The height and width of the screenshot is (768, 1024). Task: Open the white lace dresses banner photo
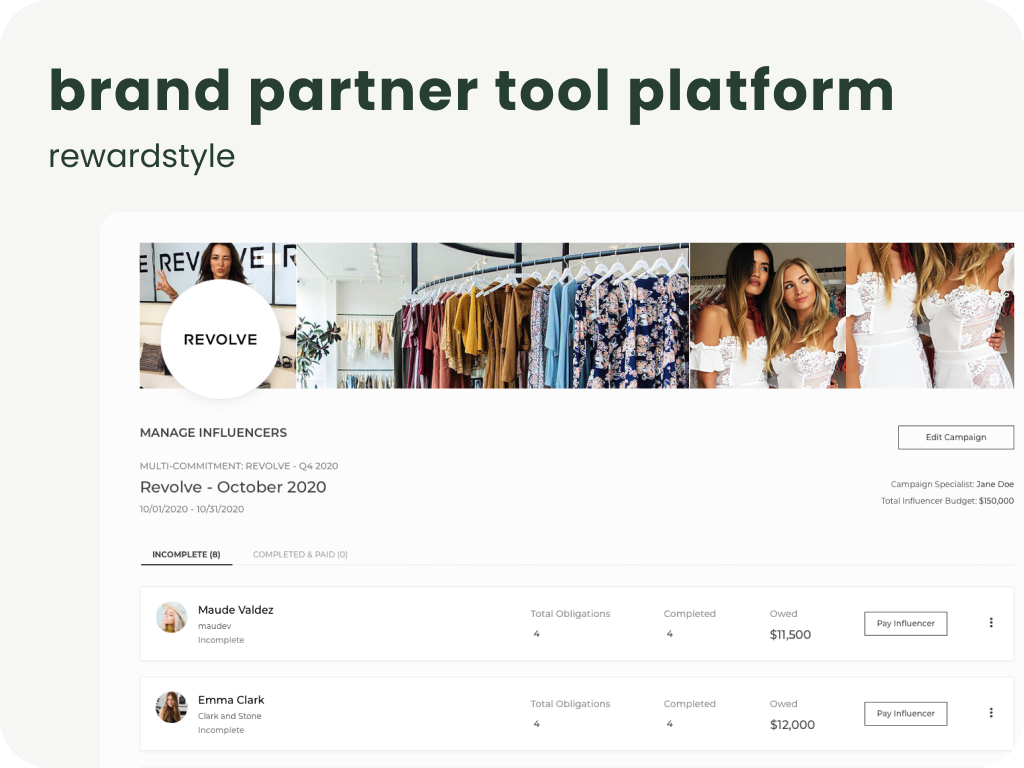point(930,316)
